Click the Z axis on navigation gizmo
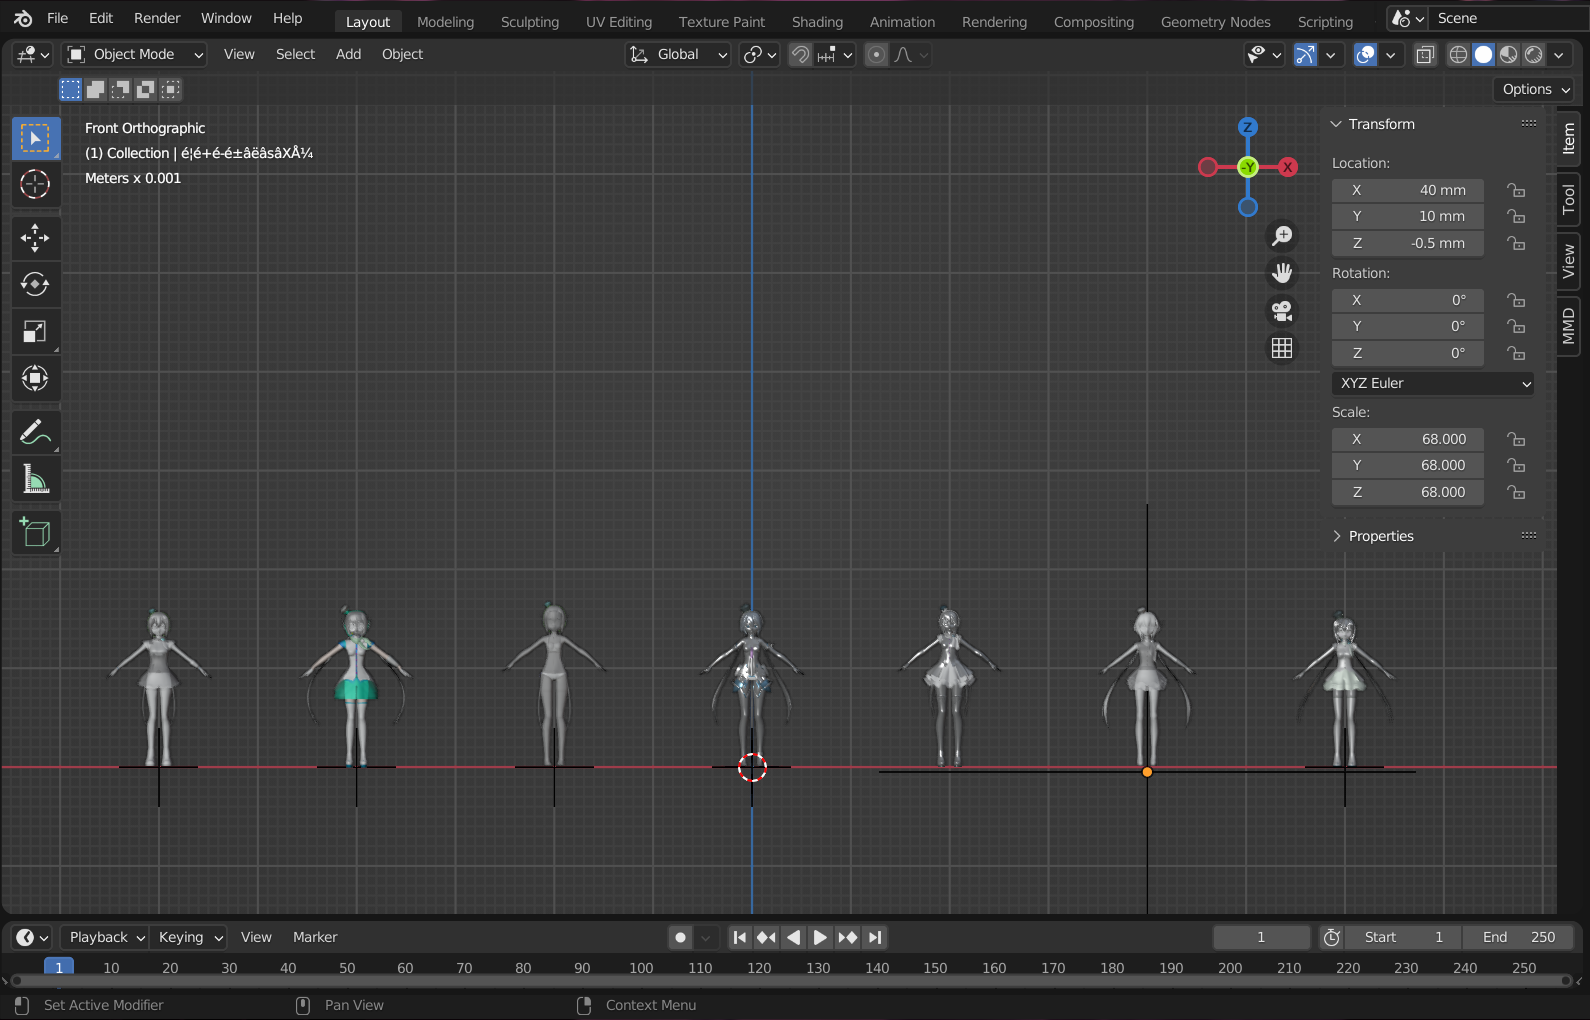Screen dimensions: 1590x1020 click(1247, 127)
